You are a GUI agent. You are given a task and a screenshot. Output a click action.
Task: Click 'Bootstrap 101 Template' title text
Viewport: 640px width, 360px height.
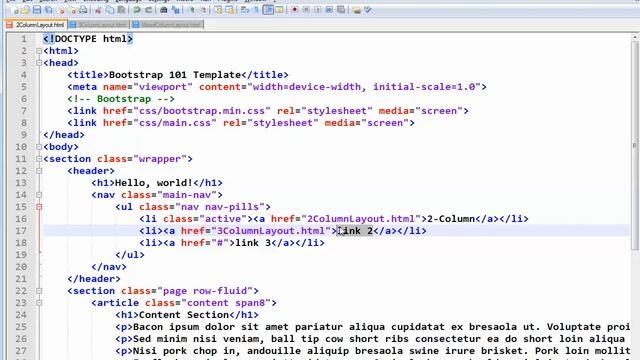tap(175, 75)
